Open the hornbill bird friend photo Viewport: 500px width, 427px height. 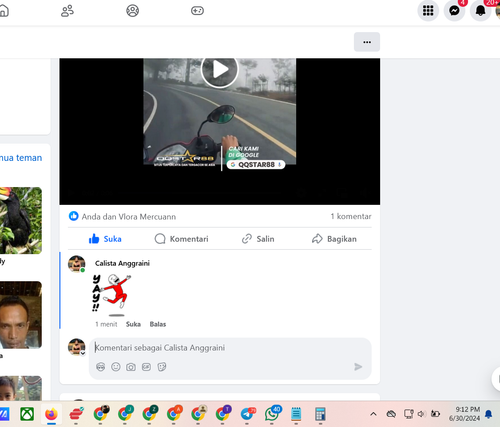pos(21,220)
